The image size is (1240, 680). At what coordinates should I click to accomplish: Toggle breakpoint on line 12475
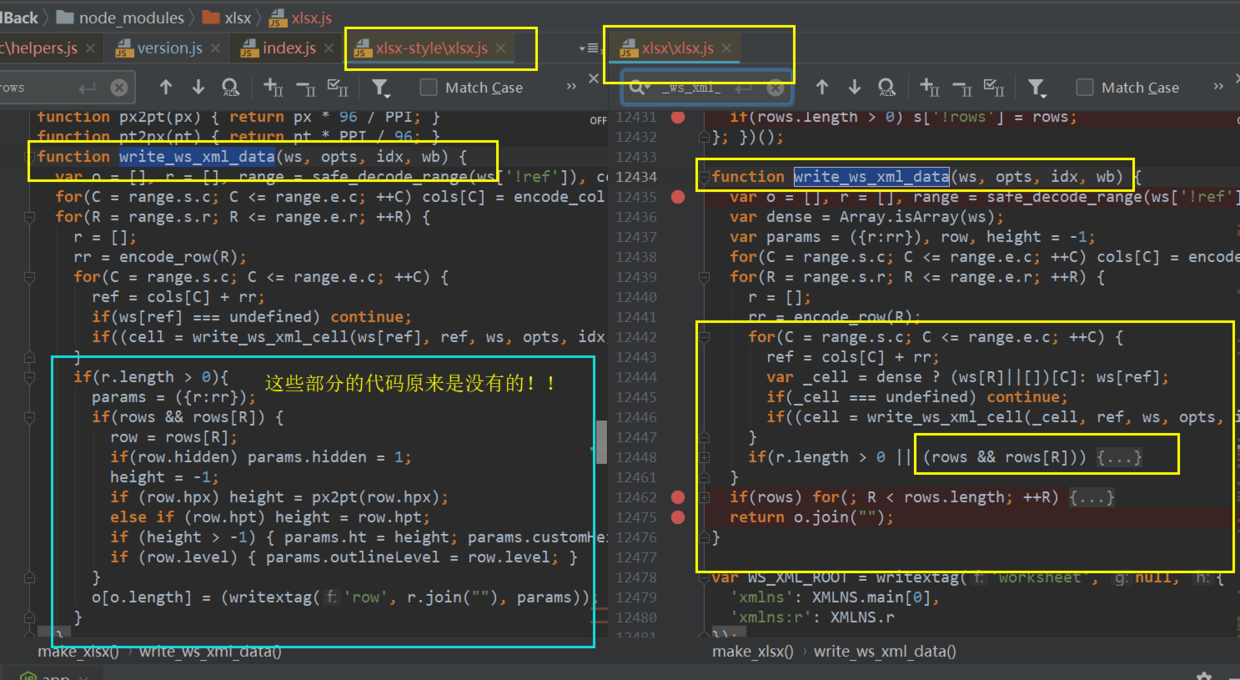678,517
